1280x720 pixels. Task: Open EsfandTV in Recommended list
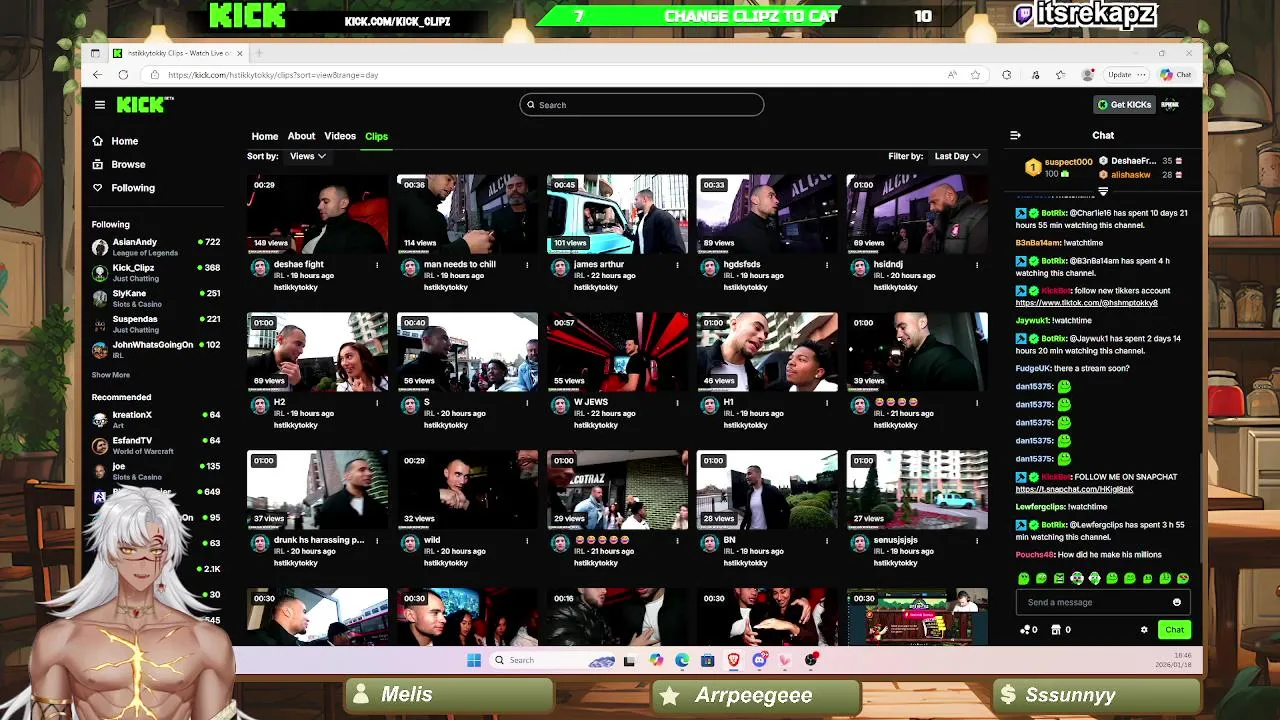(156, 445)
